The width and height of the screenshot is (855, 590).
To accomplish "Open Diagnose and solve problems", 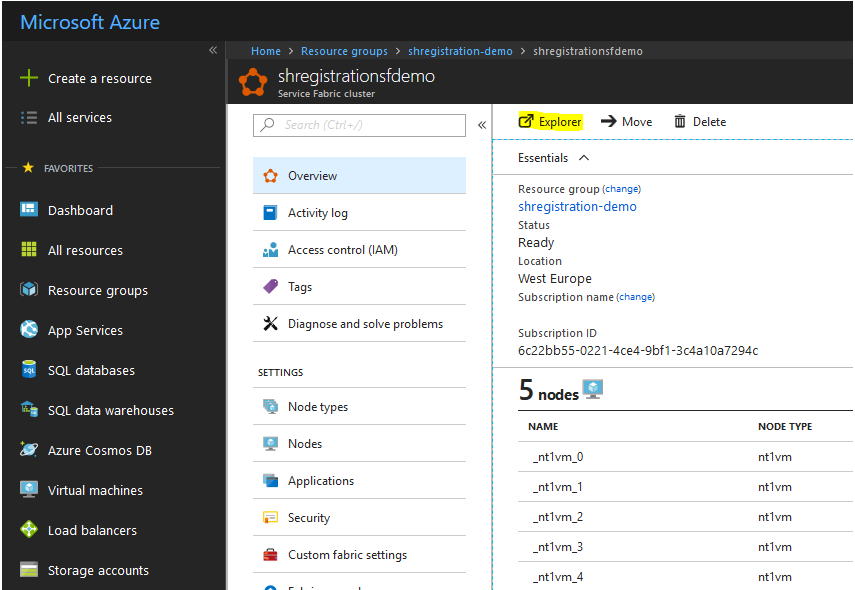I will [359, 323].
